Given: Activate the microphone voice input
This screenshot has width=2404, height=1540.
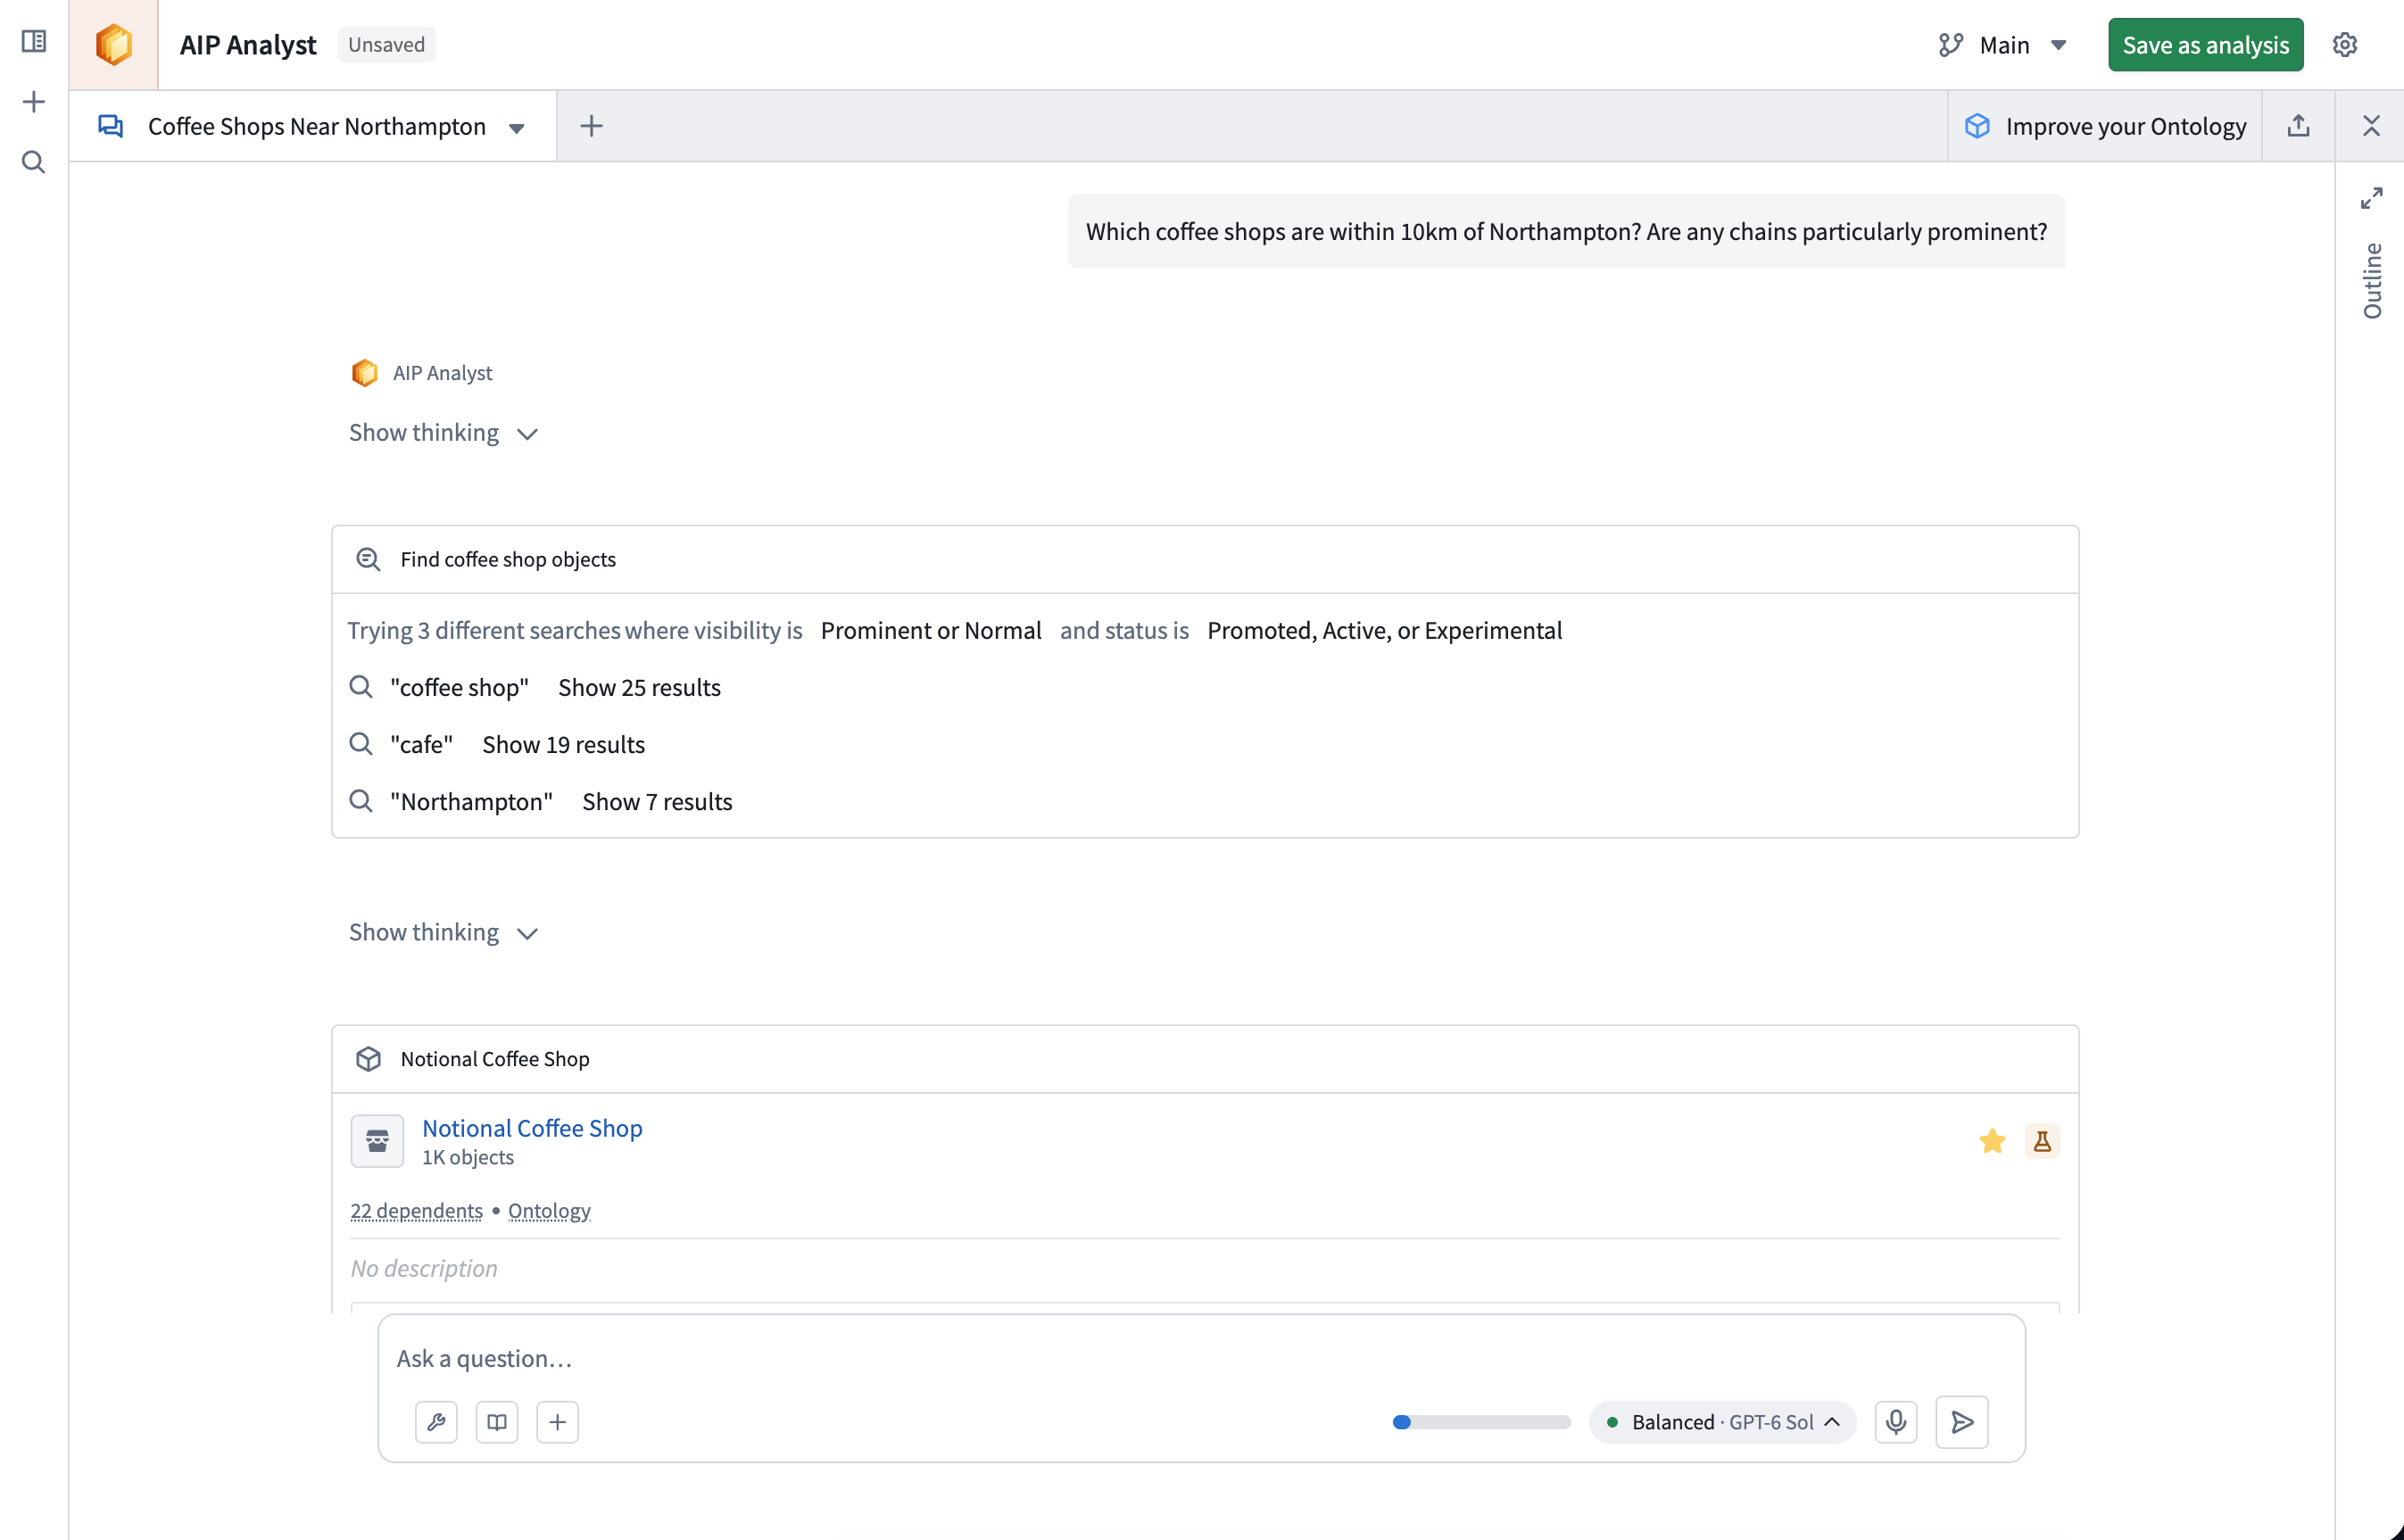Looking at the screenshot, I should (x=1895, y=1421).
